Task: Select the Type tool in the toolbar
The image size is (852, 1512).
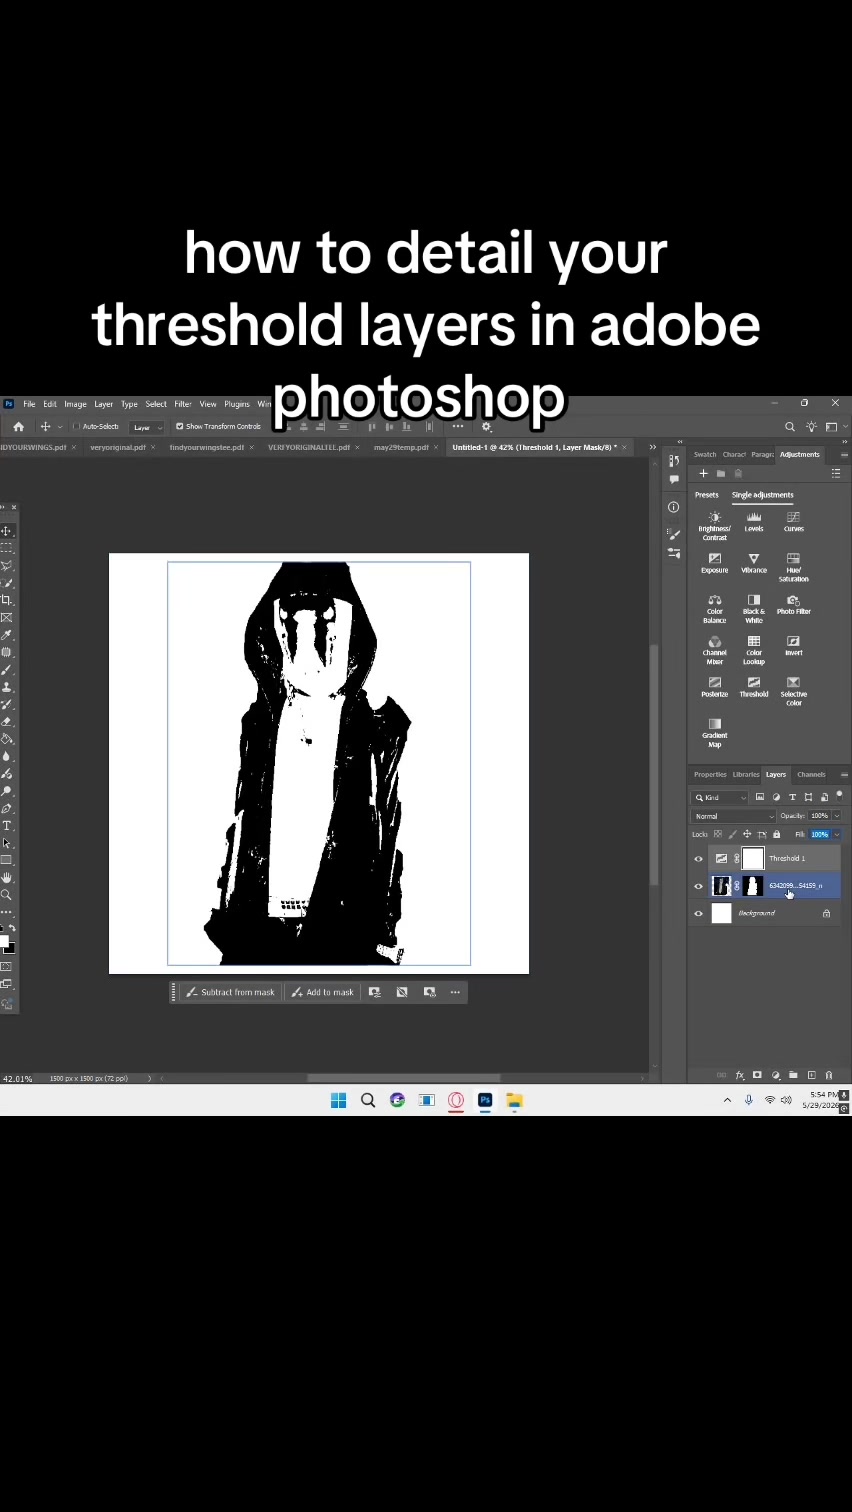Action: pyautogui.click(x=7, y=826)
